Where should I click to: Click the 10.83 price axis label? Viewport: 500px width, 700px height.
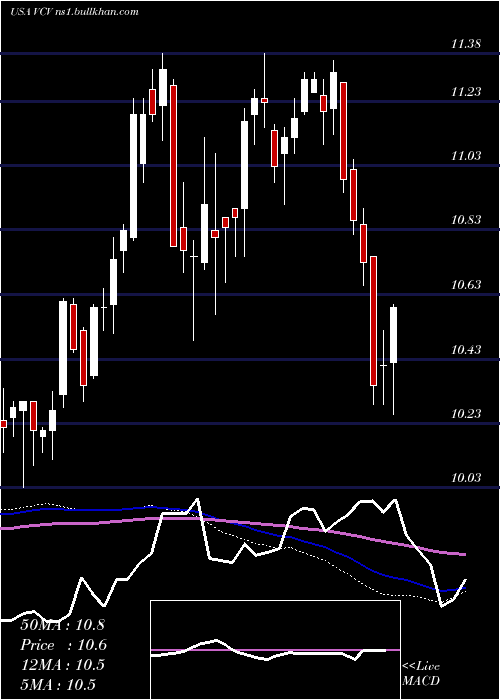tap(466, 220)
